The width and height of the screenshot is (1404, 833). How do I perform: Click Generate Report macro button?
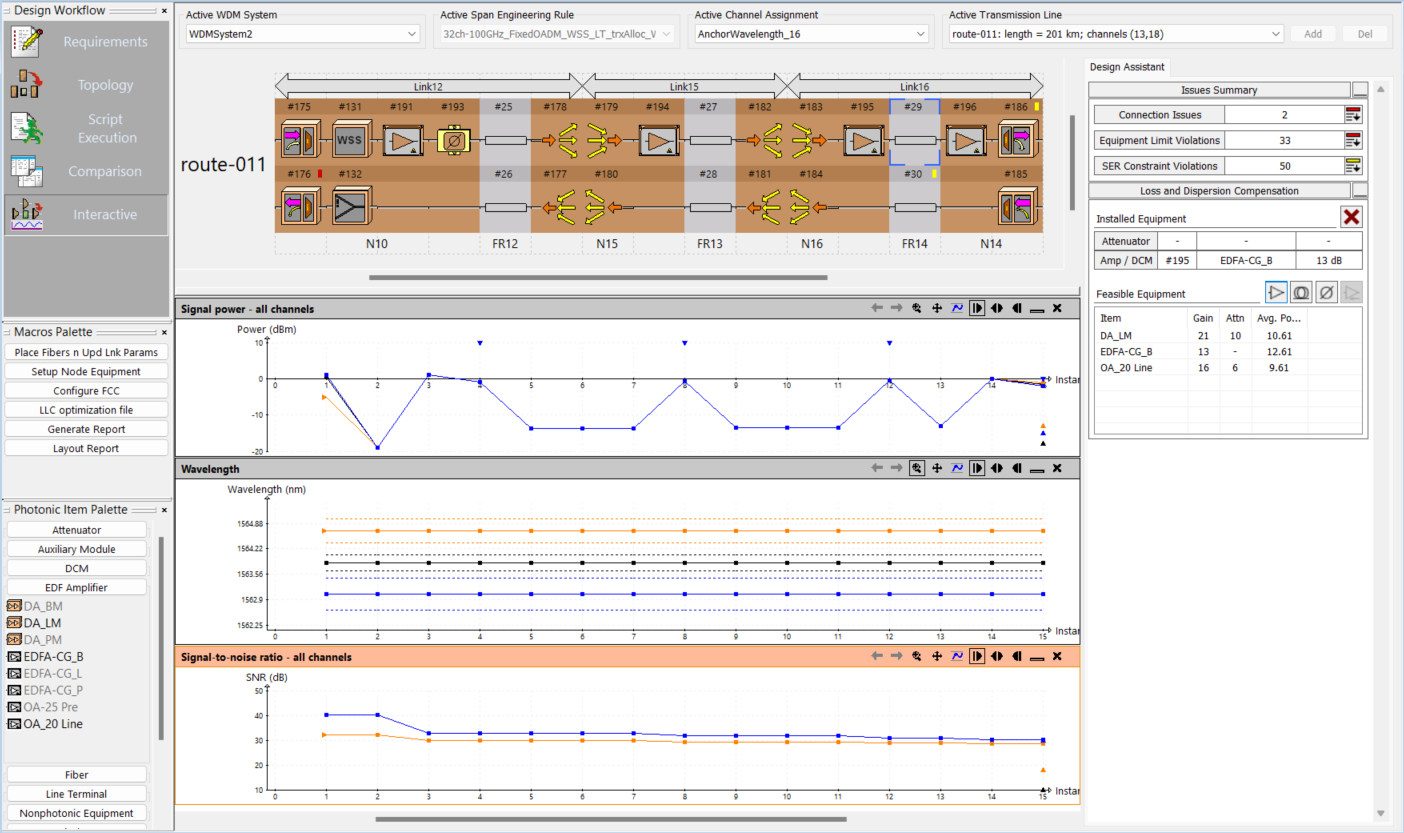point(85,429)
